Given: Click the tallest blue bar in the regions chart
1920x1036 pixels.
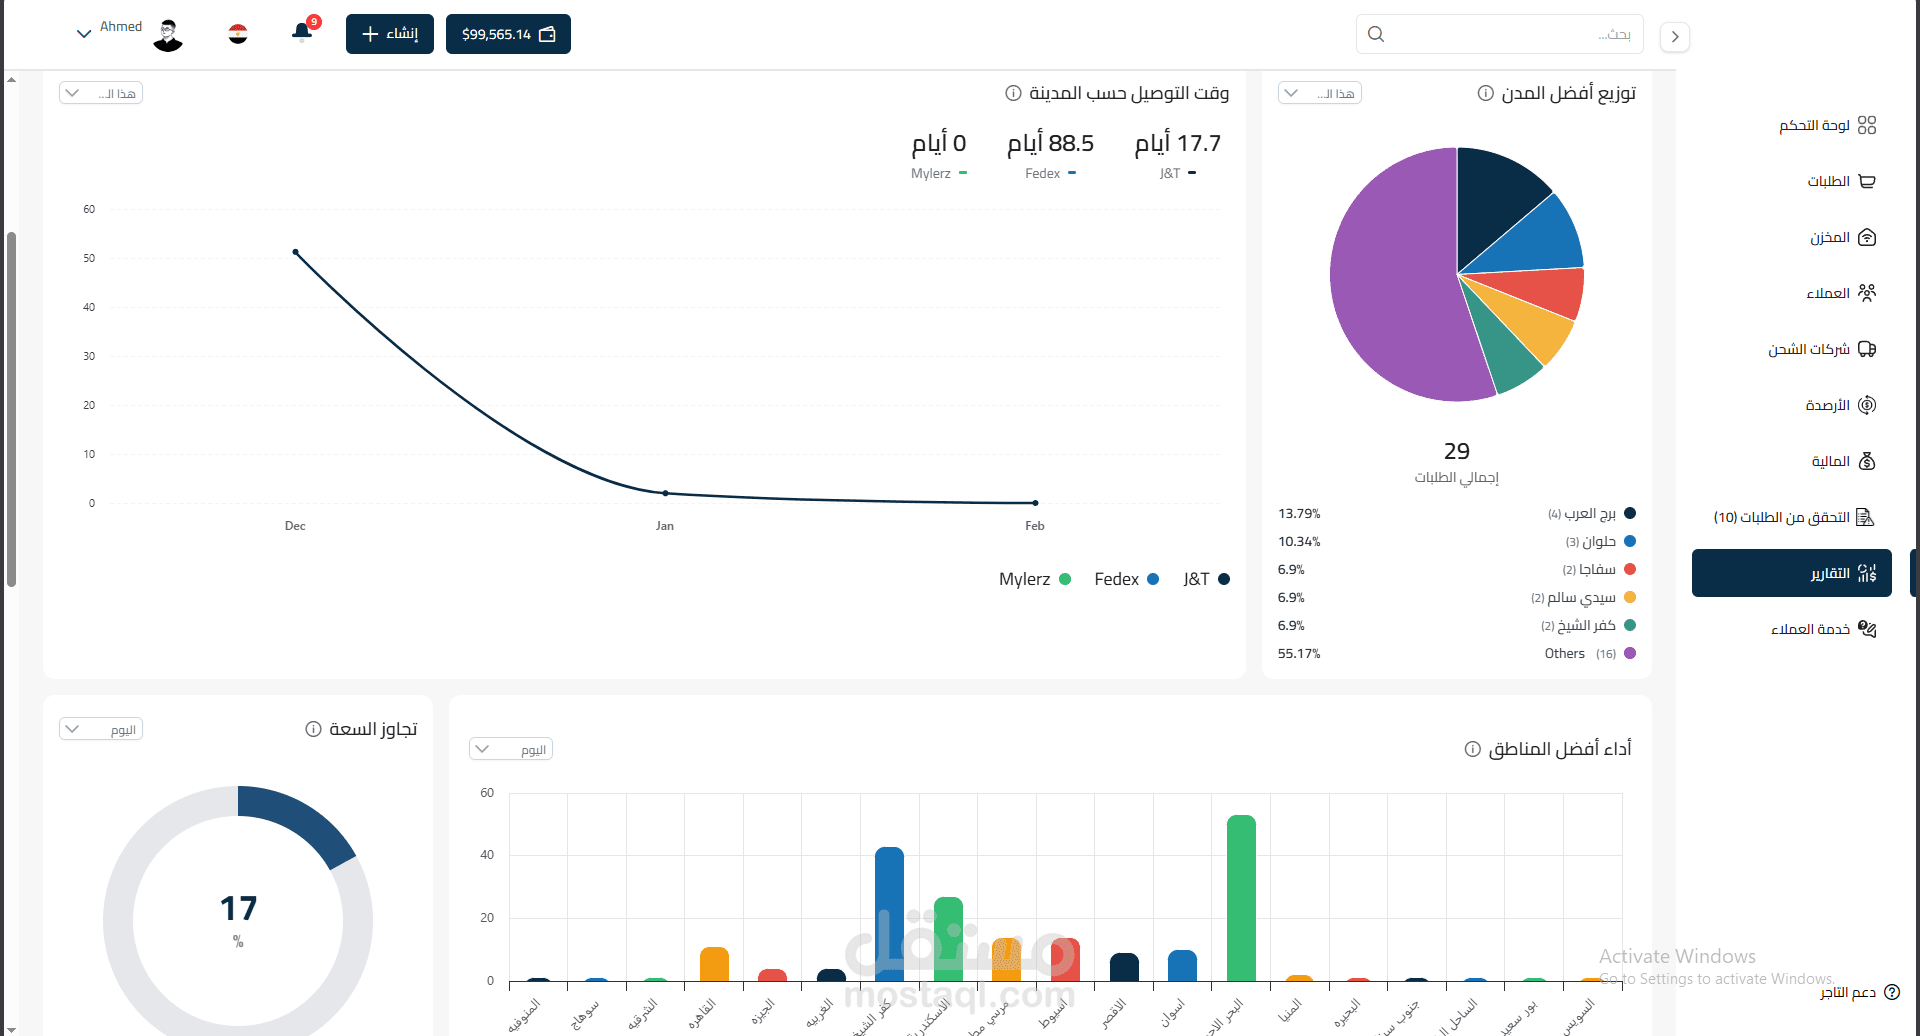Looking at the screenshot, I should click(x=889, y=914).
